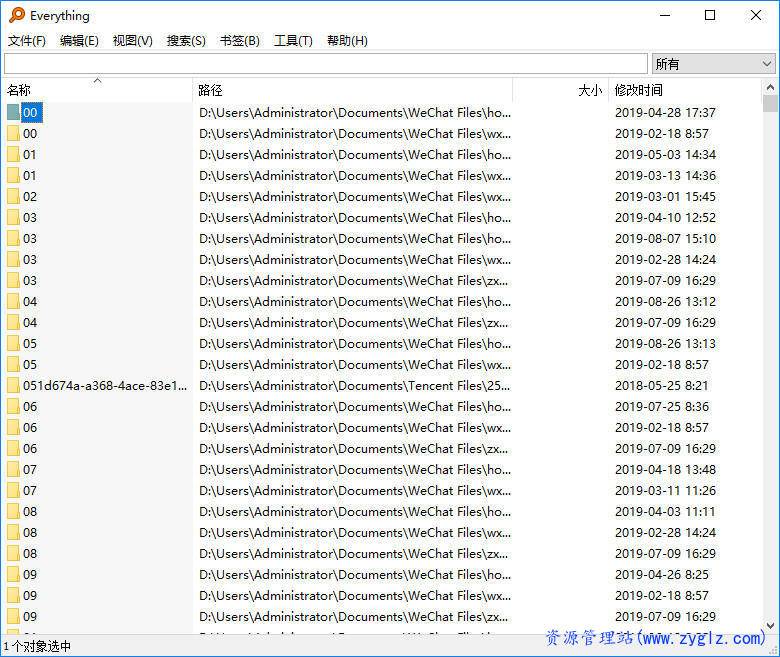Image resolution: width=780 pixels, height=657 pixels.
Task: Select folder icon of 04 dated 2019-08-26 13:12
Action: click(13, 301)
